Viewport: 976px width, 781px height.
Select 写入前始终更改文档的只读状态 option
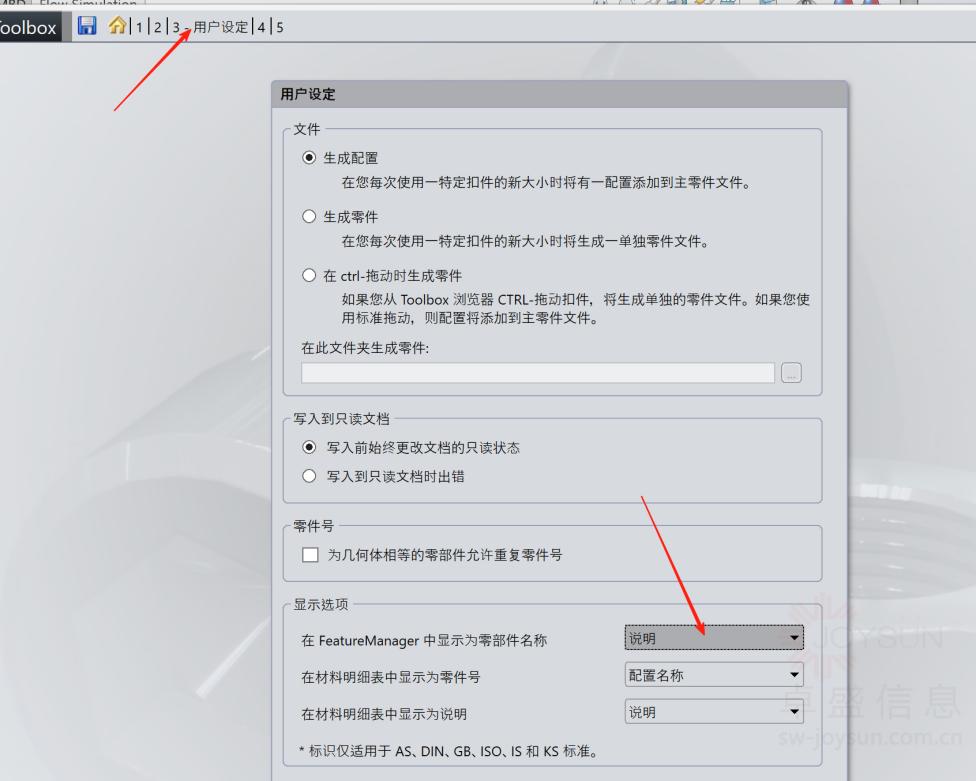click(x=309, y=448)
